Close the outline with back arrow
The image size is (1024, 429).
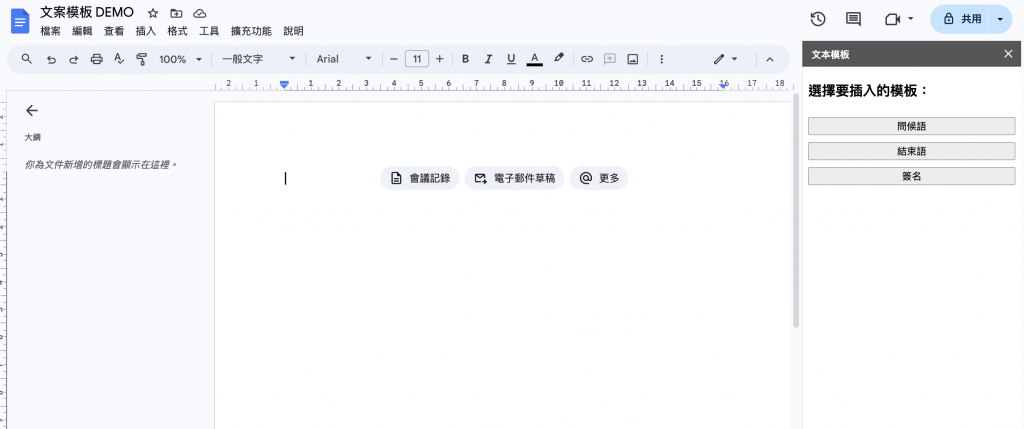click(31, 110)
